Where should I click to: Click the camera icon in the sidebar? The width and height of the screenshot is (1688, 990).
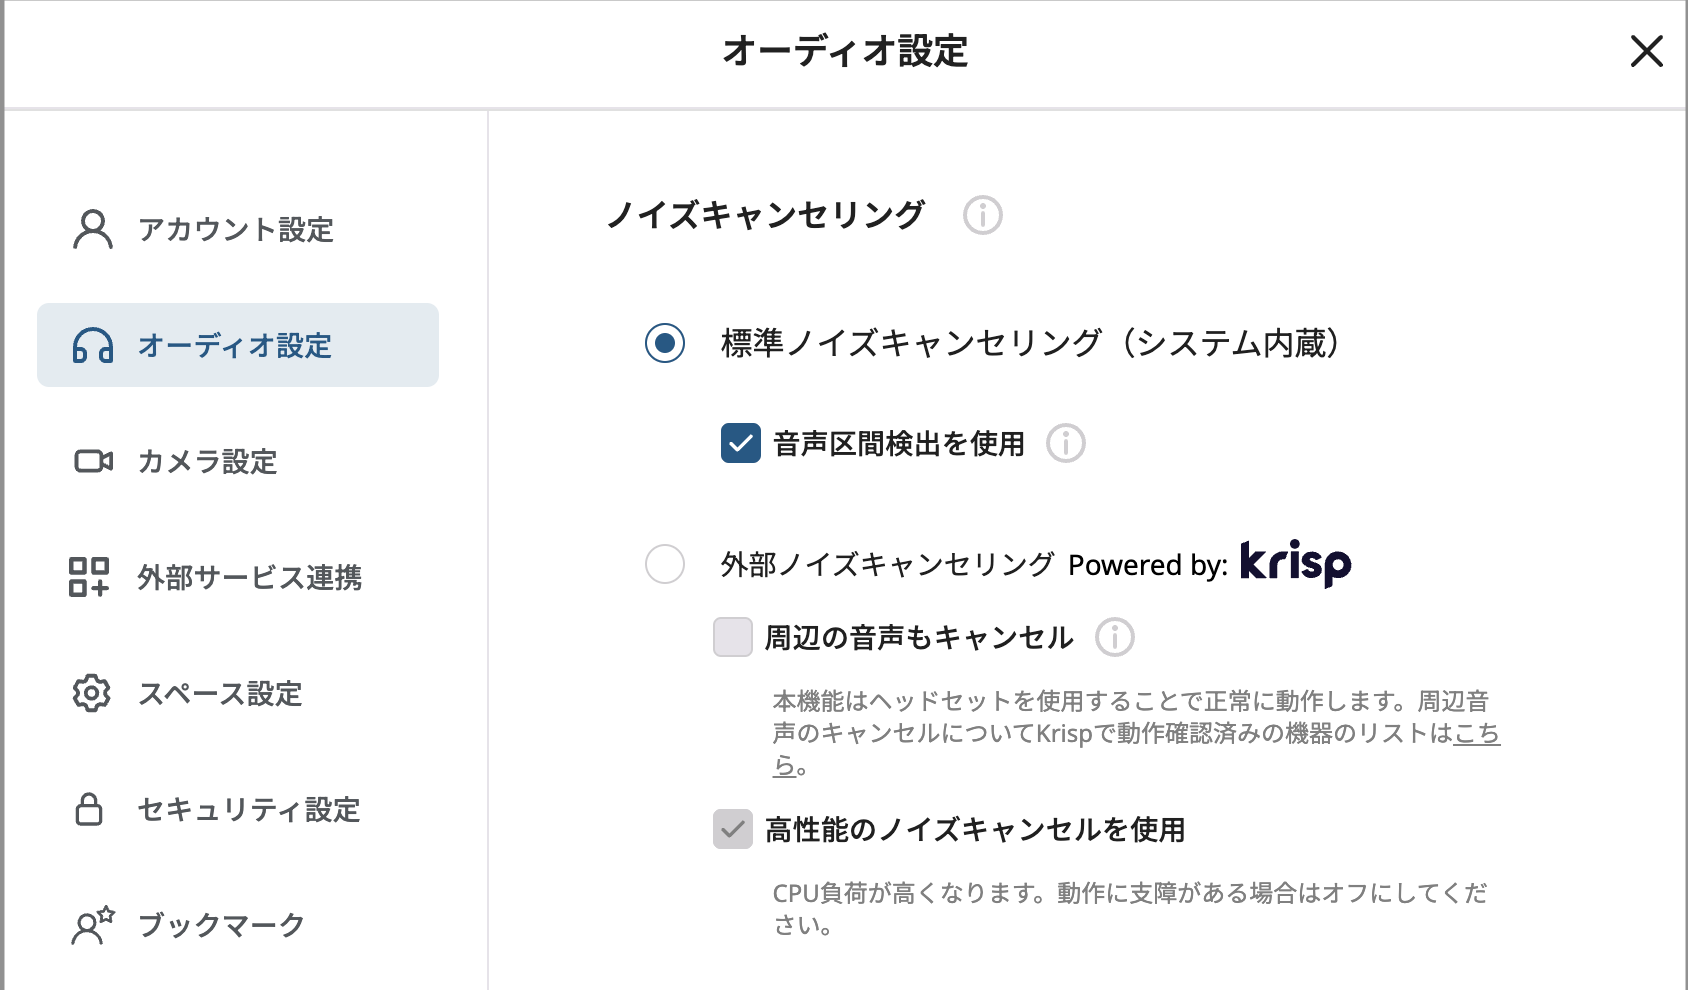pyautogui.click(x=92, y=461)
